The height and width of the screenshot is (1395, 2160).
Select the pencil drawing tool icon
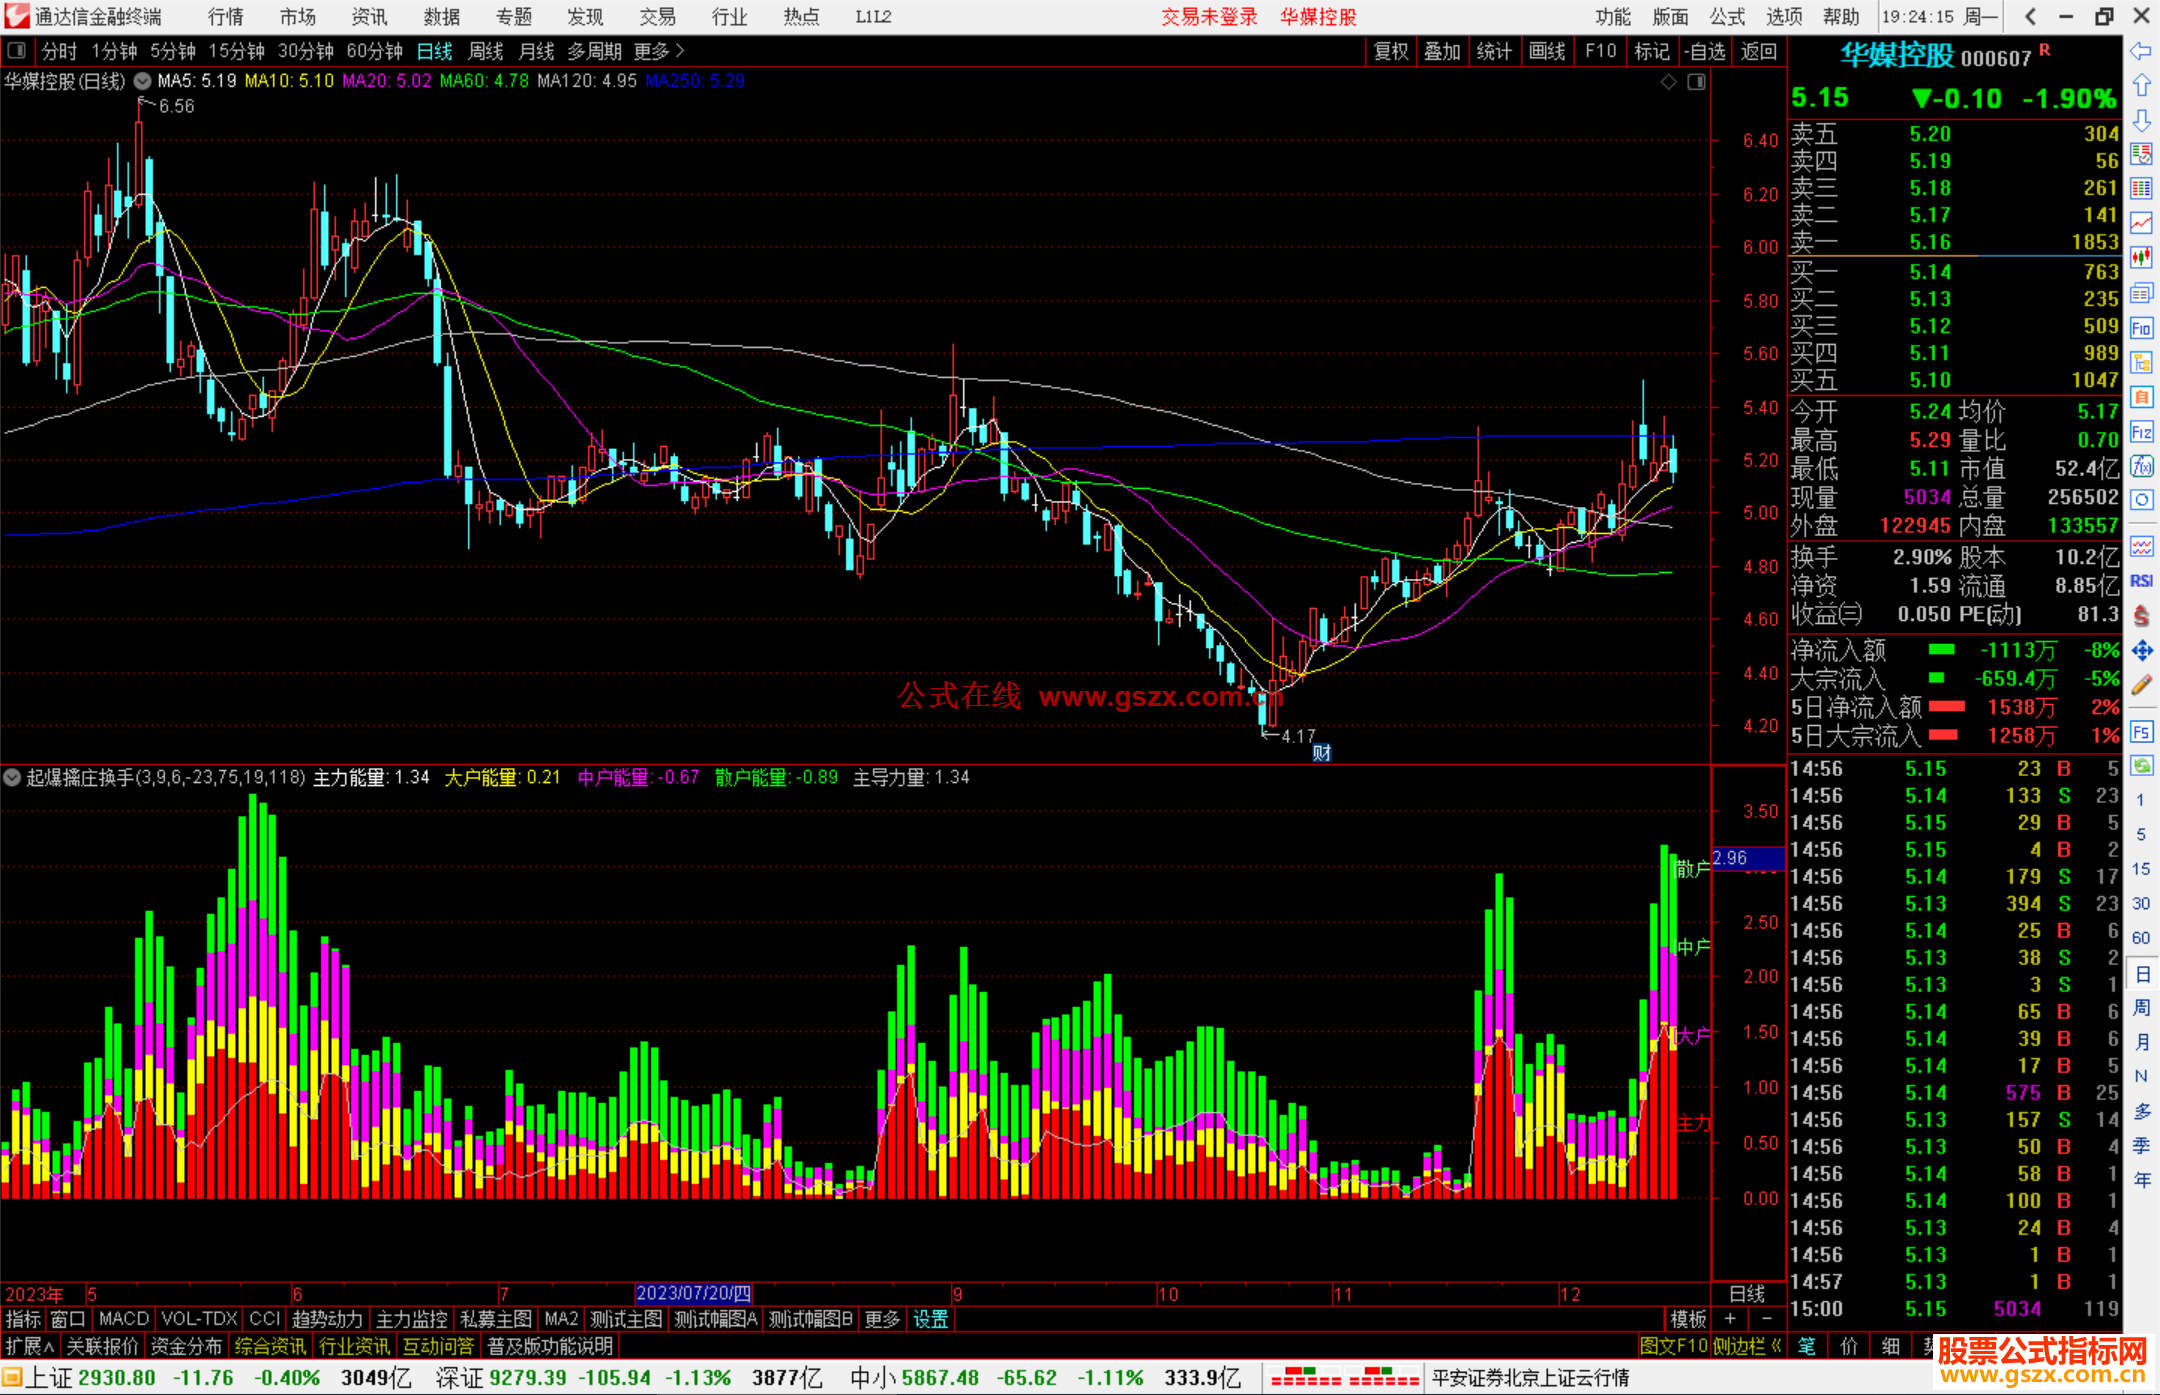click(2141, 685)
